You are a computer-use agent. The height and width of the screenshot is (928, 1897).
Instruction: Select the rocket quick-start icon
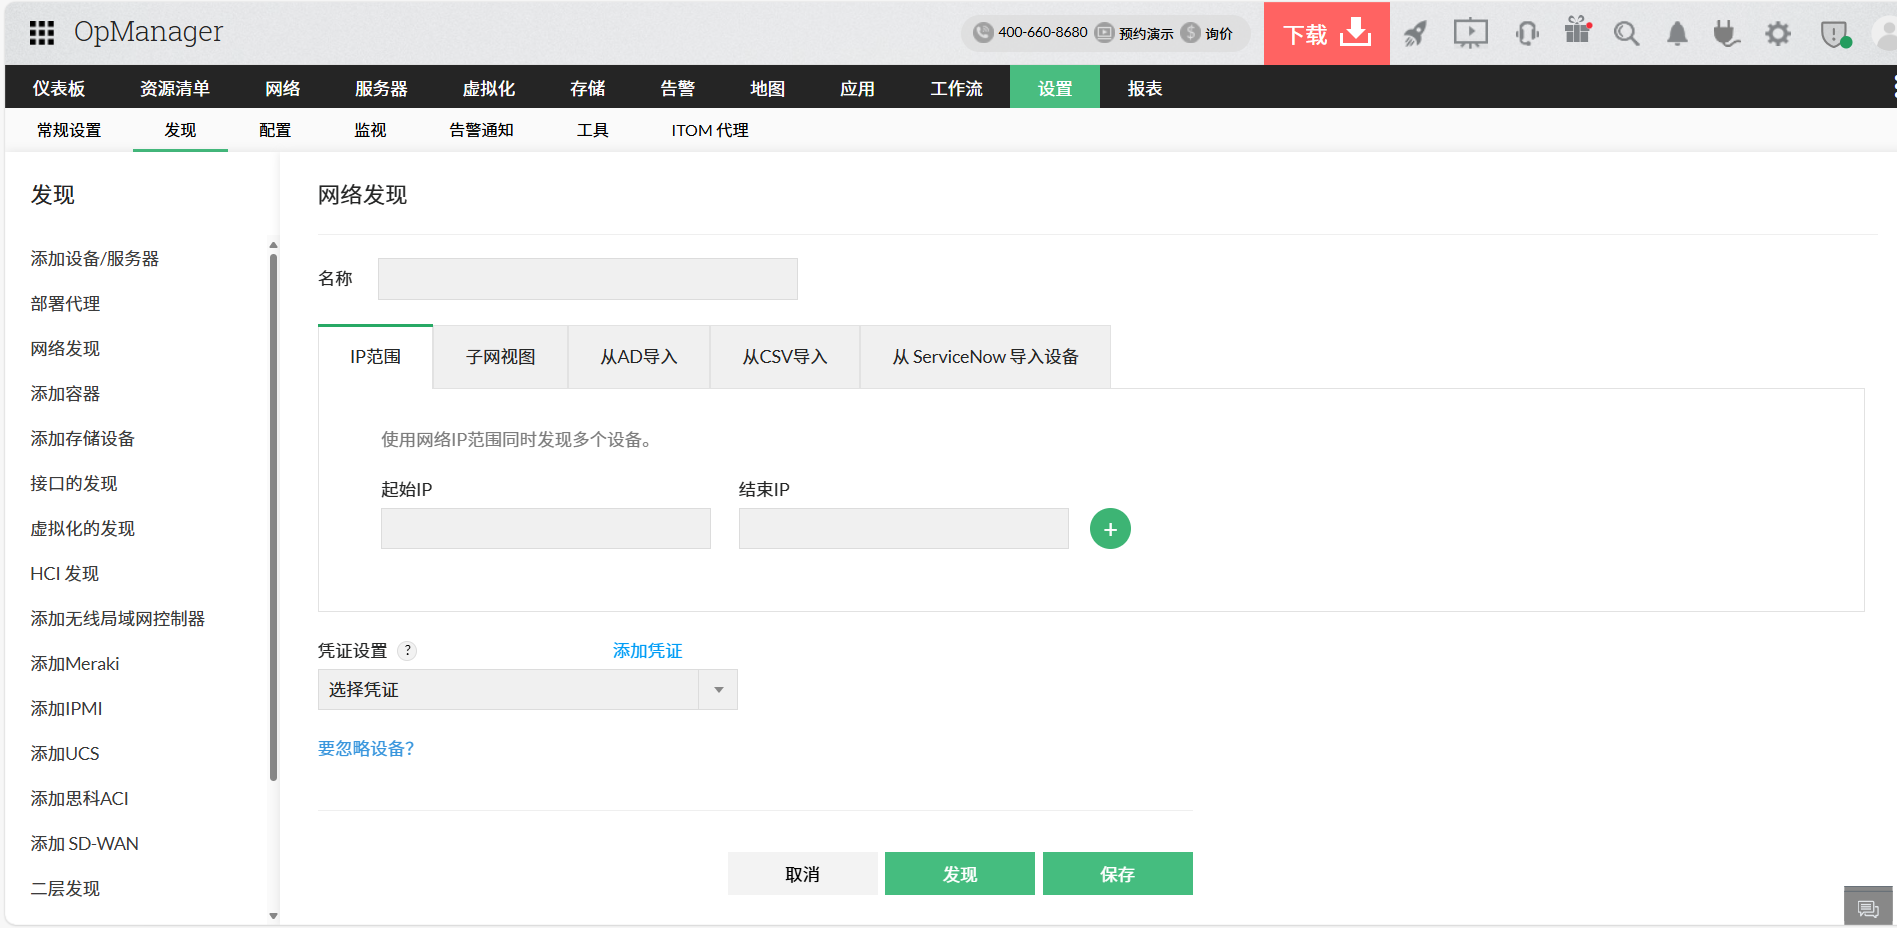point(1415,33)
